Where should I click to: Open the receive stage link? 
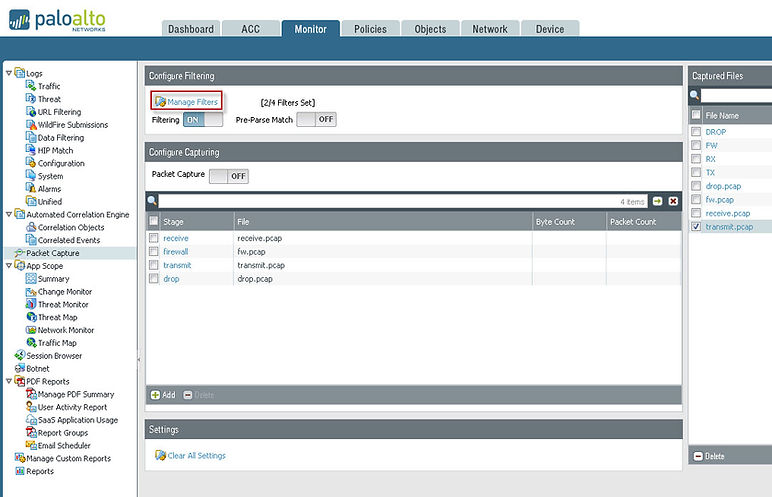[x=176, y=238]
